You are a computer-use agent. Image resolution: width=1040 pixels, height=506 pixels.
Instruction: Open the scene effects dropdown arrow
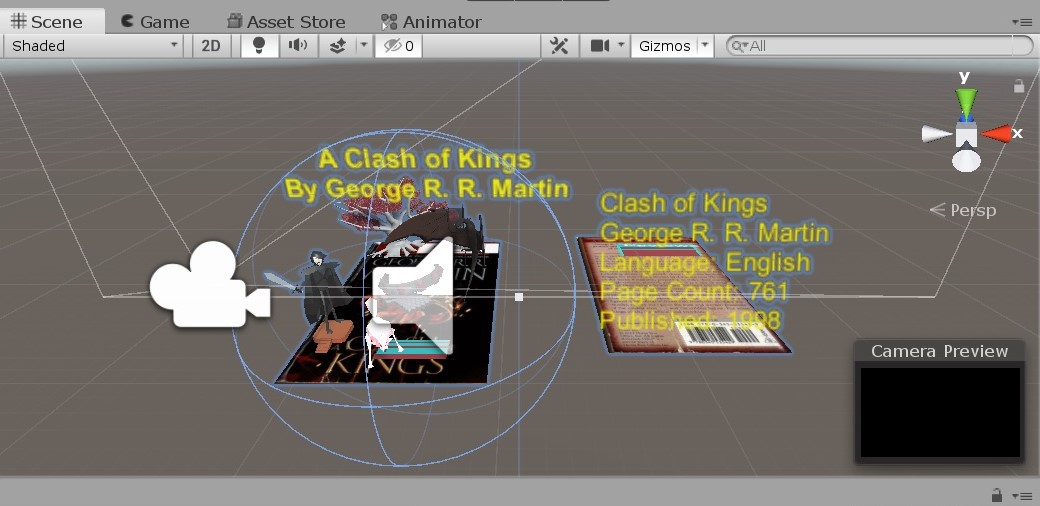click(x=363, y=46)
